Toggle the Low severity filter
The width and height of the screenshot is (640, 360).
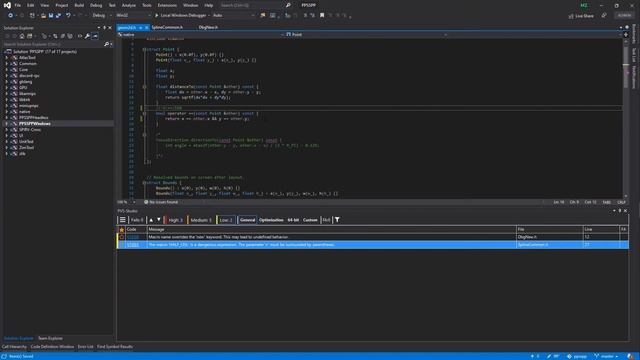[225, 220]
